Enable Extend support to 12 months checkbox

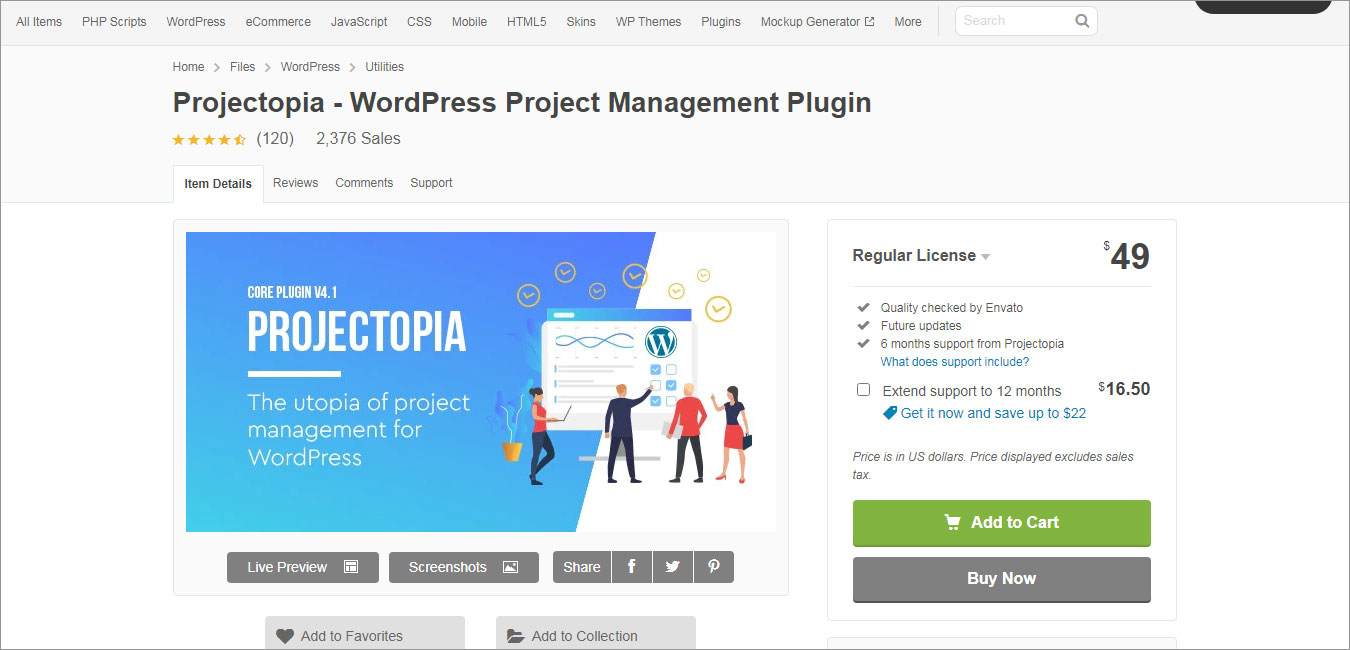(863, 390)
